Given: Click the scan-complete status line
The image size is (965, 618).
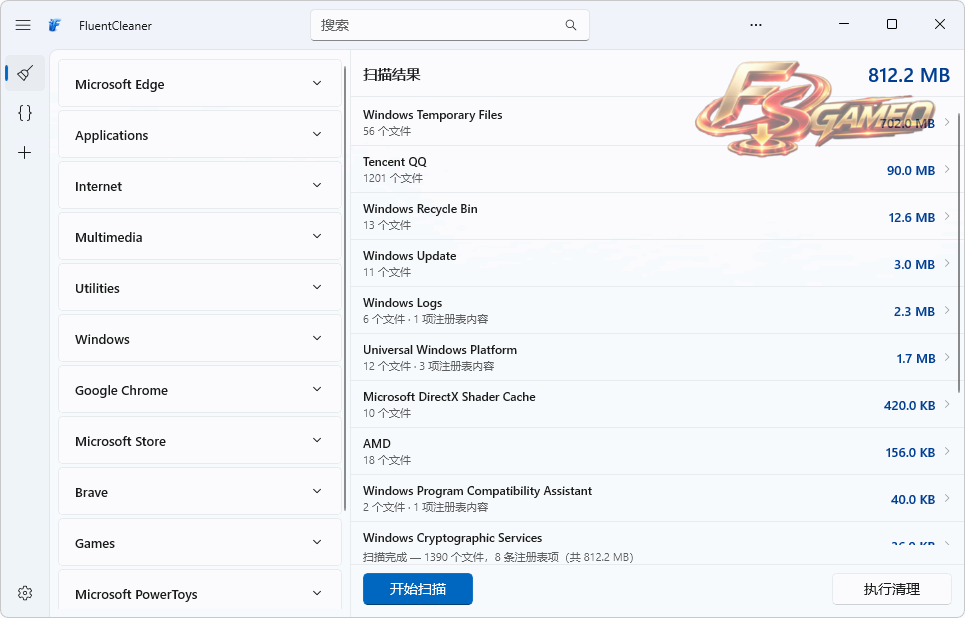Looking at the screenshot, I should click(x=498, y=557).
